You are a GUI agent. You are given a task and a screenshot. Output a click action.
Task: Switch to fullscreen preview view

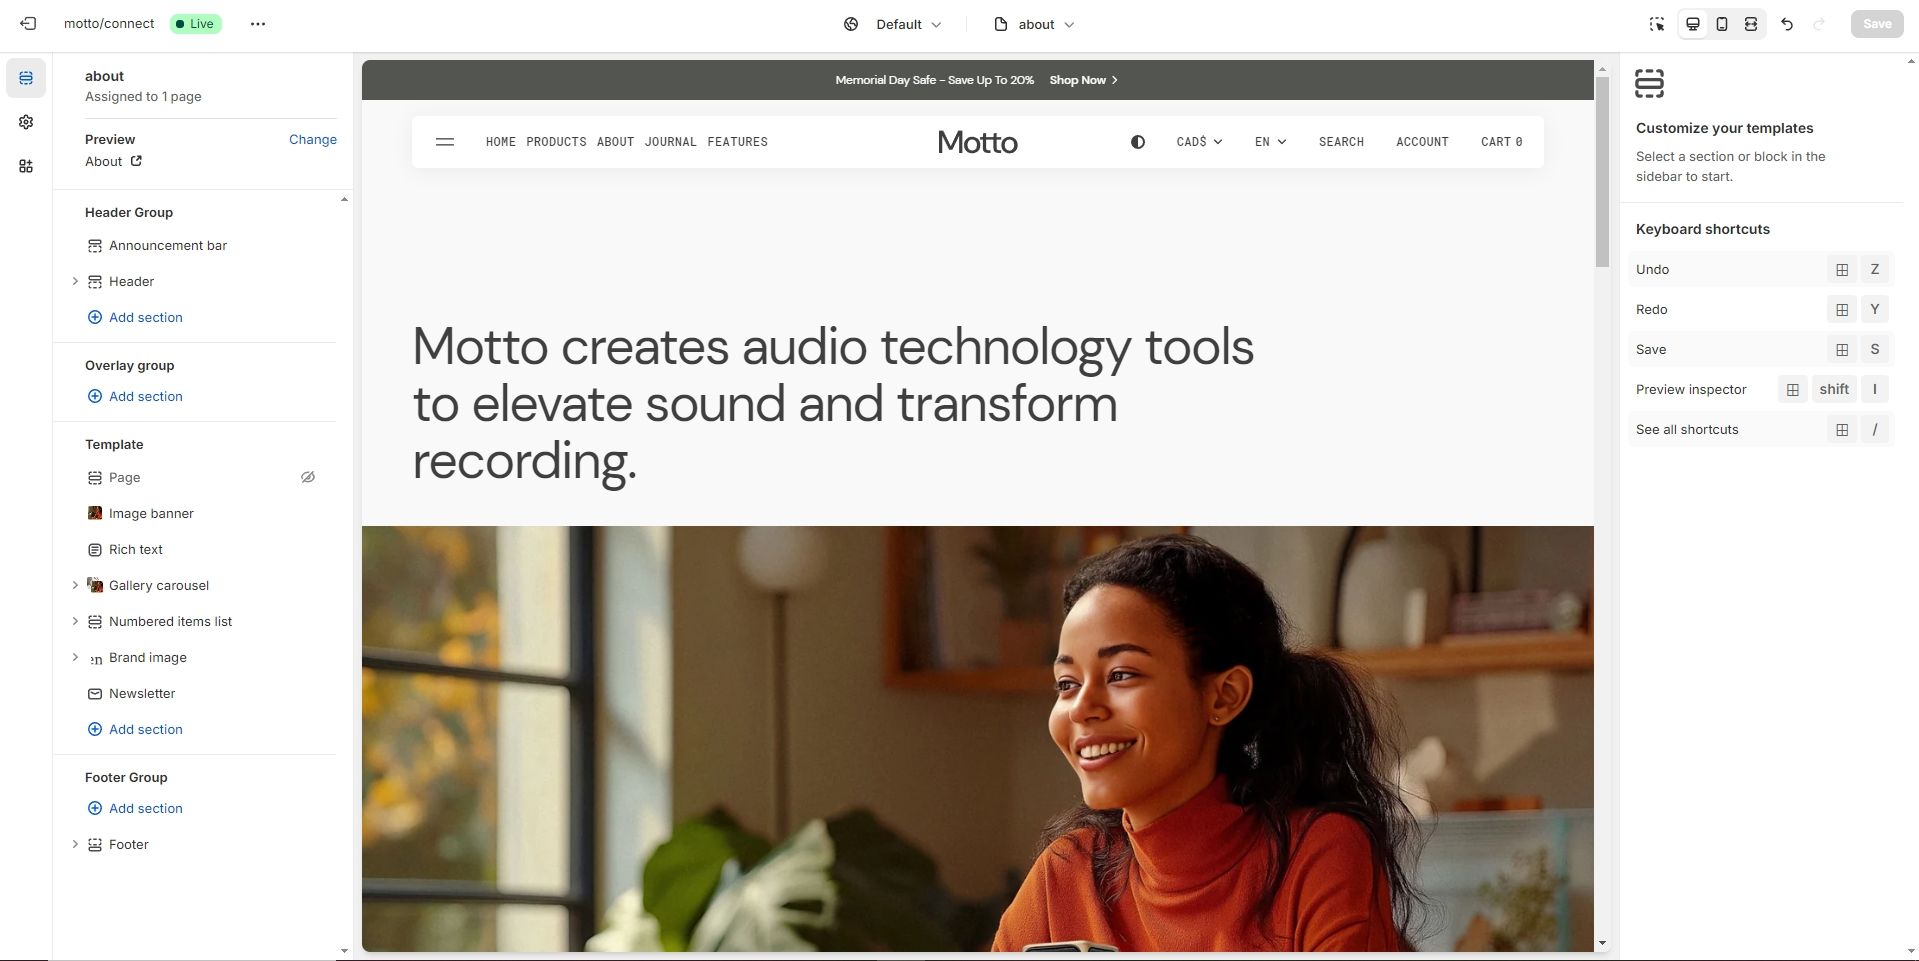[1751, 24]
